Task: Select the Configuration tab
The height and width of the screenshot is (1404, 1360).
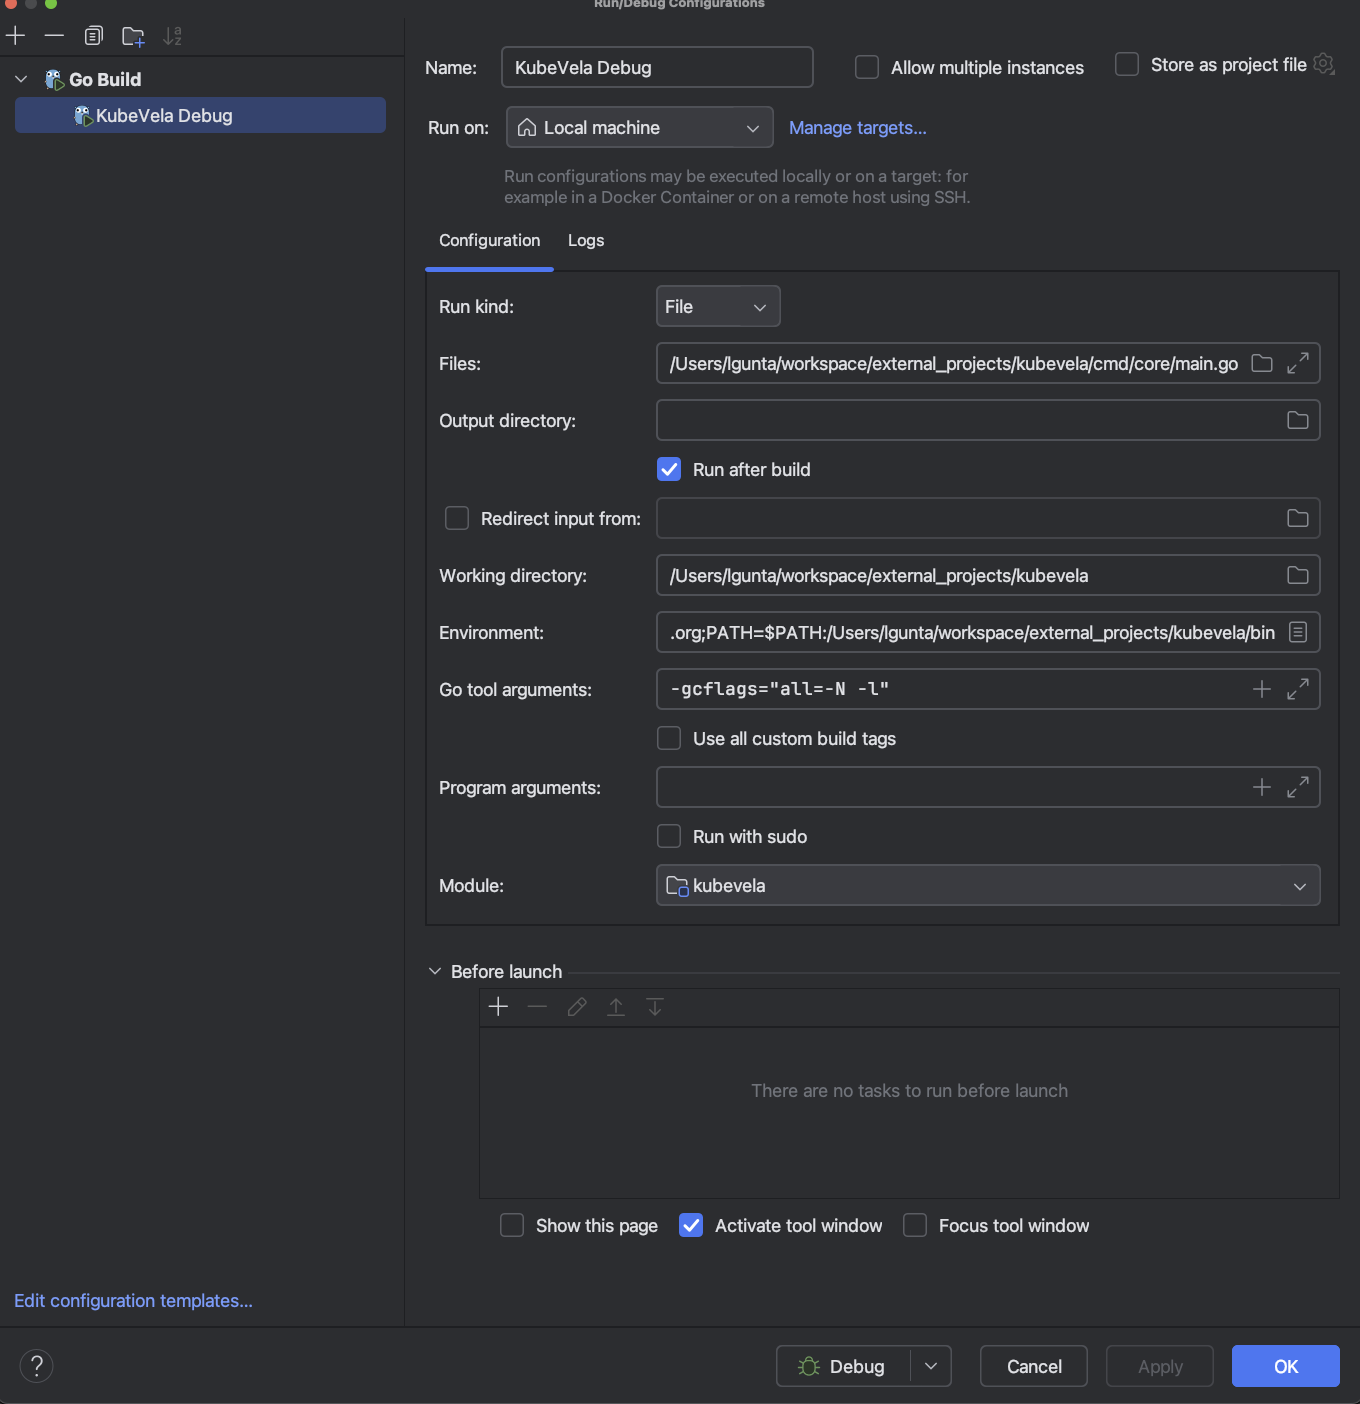Action: [489, 240]
